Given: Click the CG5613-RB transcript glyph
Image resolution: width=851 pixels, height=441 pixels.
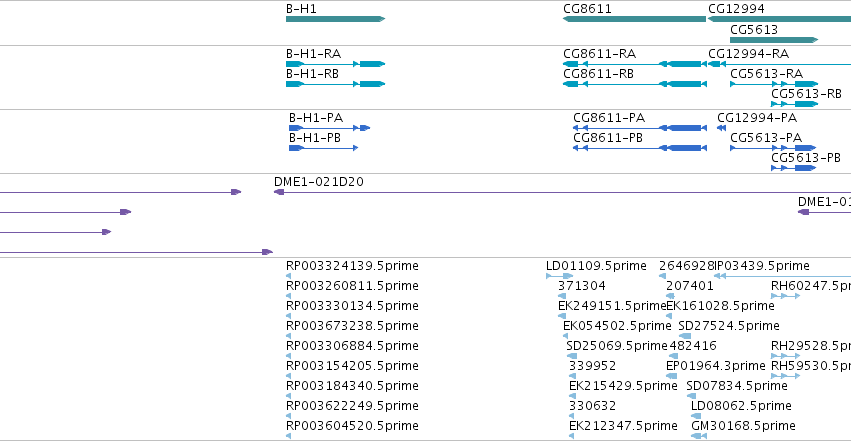Looking at the screenshot, I should click(x=794, y=104).
